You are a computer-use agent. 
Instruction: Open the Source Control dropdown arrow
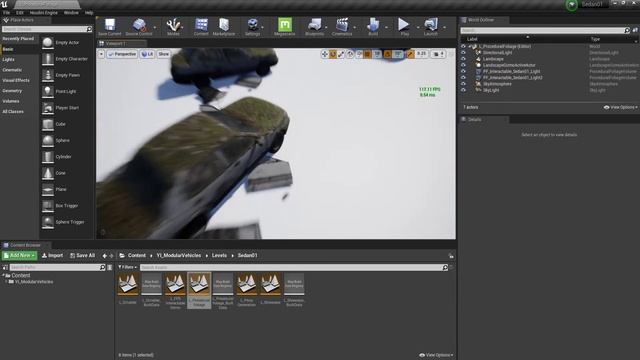point(155,27)
